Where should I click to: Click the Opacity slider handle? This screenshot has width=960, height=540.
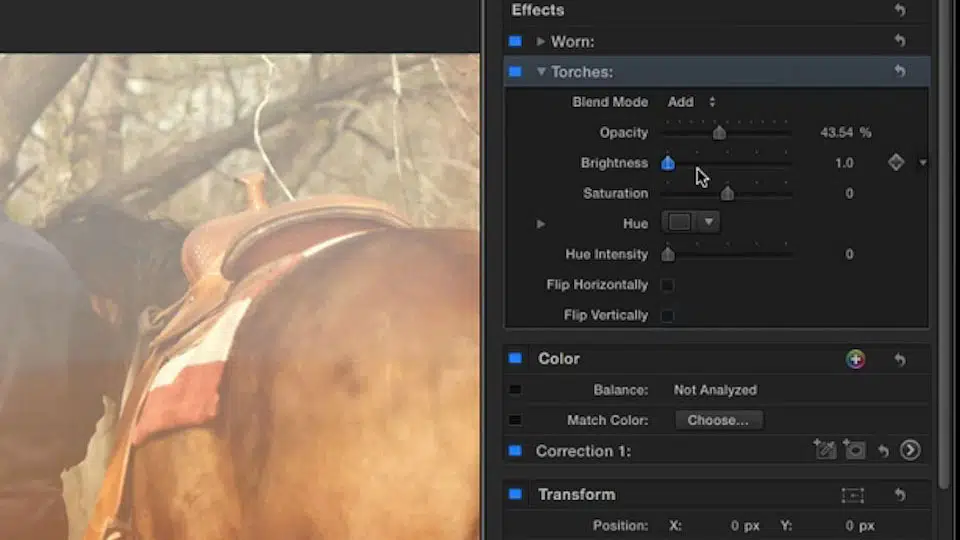coord(719,132)
